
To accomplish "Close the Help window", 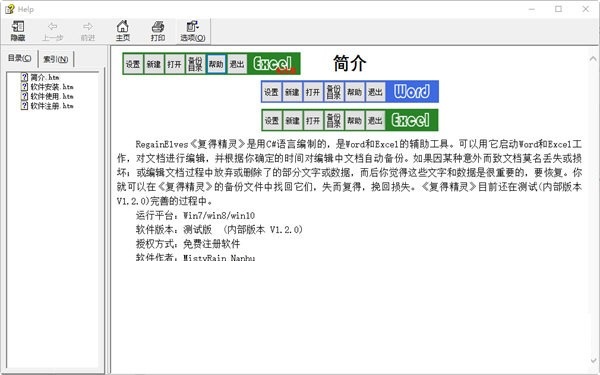I will coord(585,9).
